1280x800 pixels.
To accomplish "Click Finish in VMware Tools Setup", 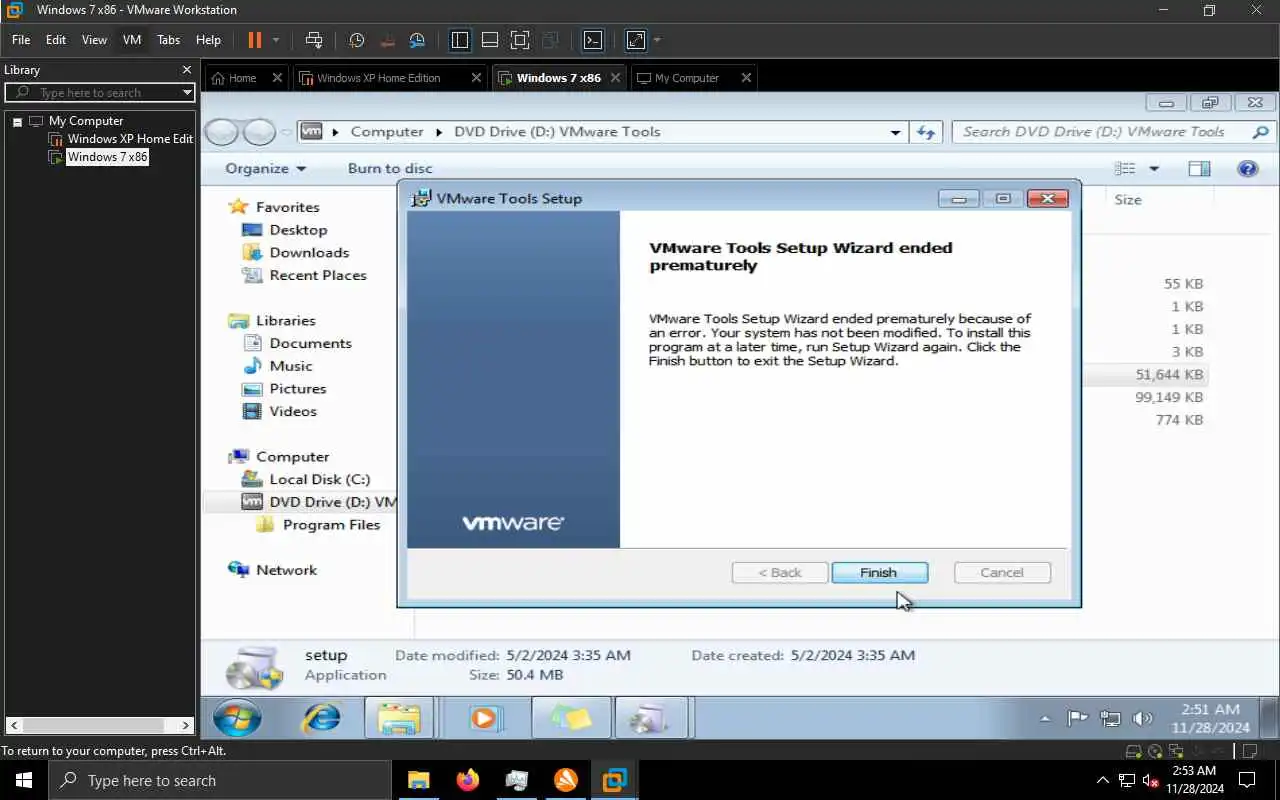I will 879,573.
